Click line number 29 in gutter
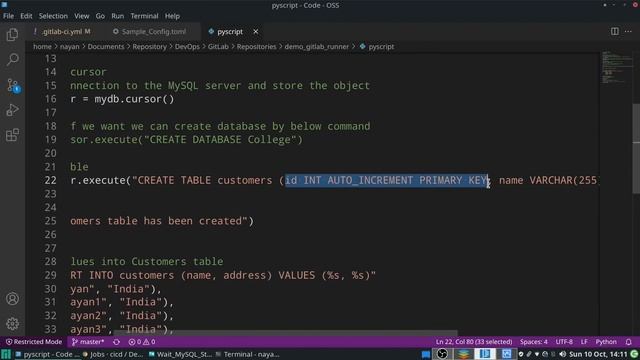This screenshot has width=640, height=360. click(51, 275)
